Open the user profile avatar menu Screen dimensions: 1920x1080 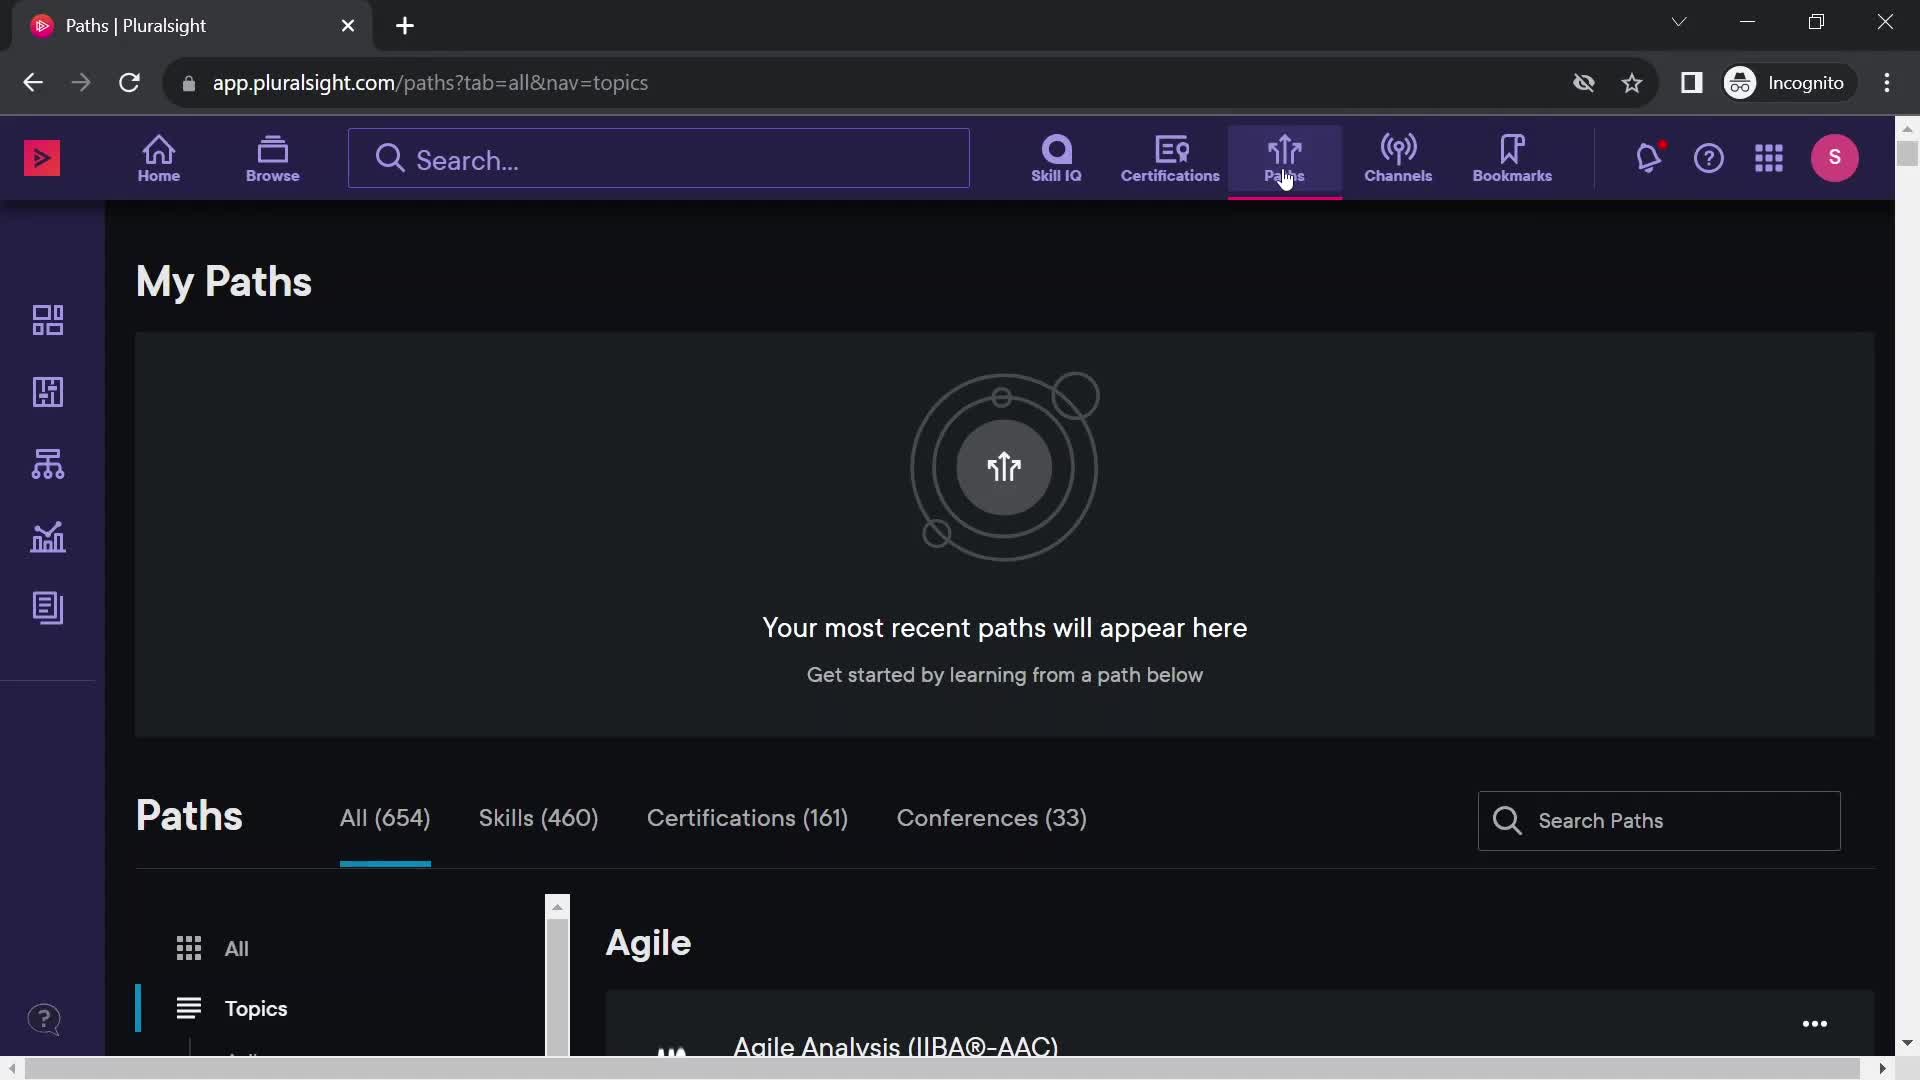coord(1834,158)
